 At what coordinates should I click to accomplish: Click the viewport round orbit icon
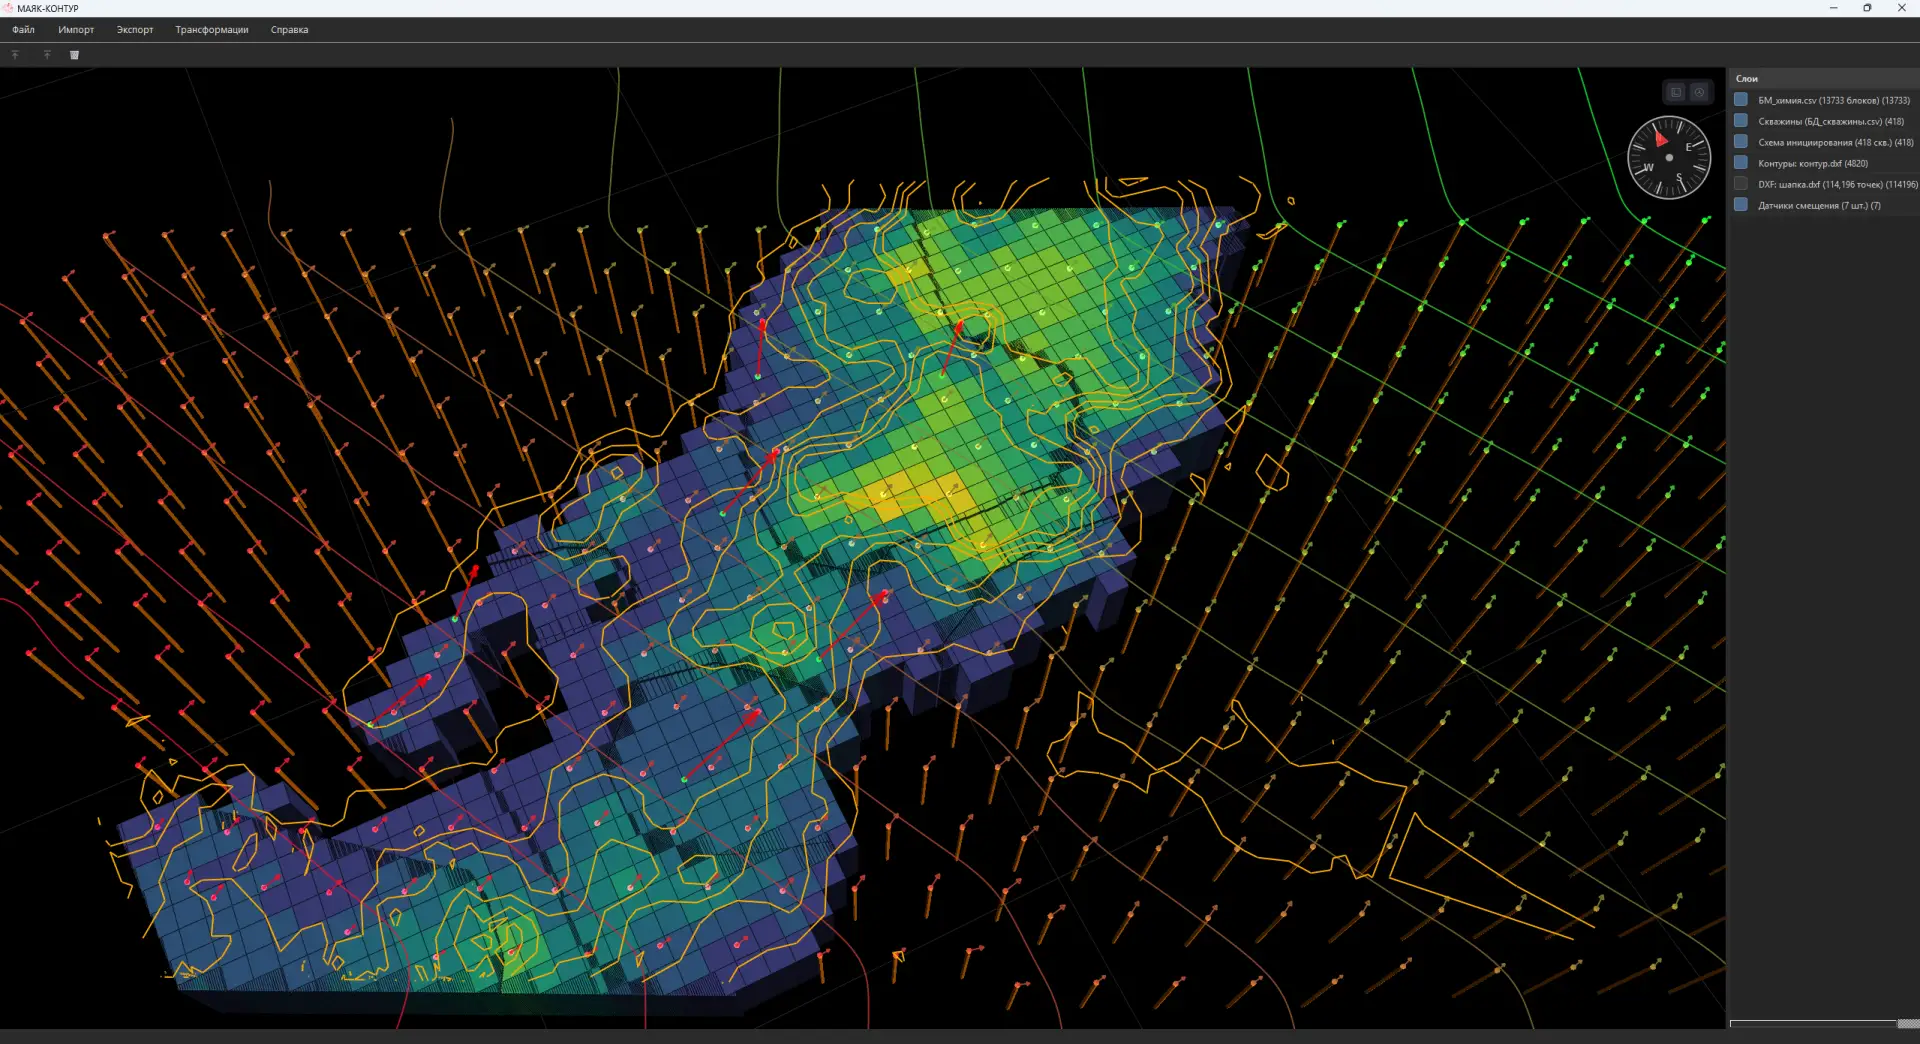point(1699,93)
